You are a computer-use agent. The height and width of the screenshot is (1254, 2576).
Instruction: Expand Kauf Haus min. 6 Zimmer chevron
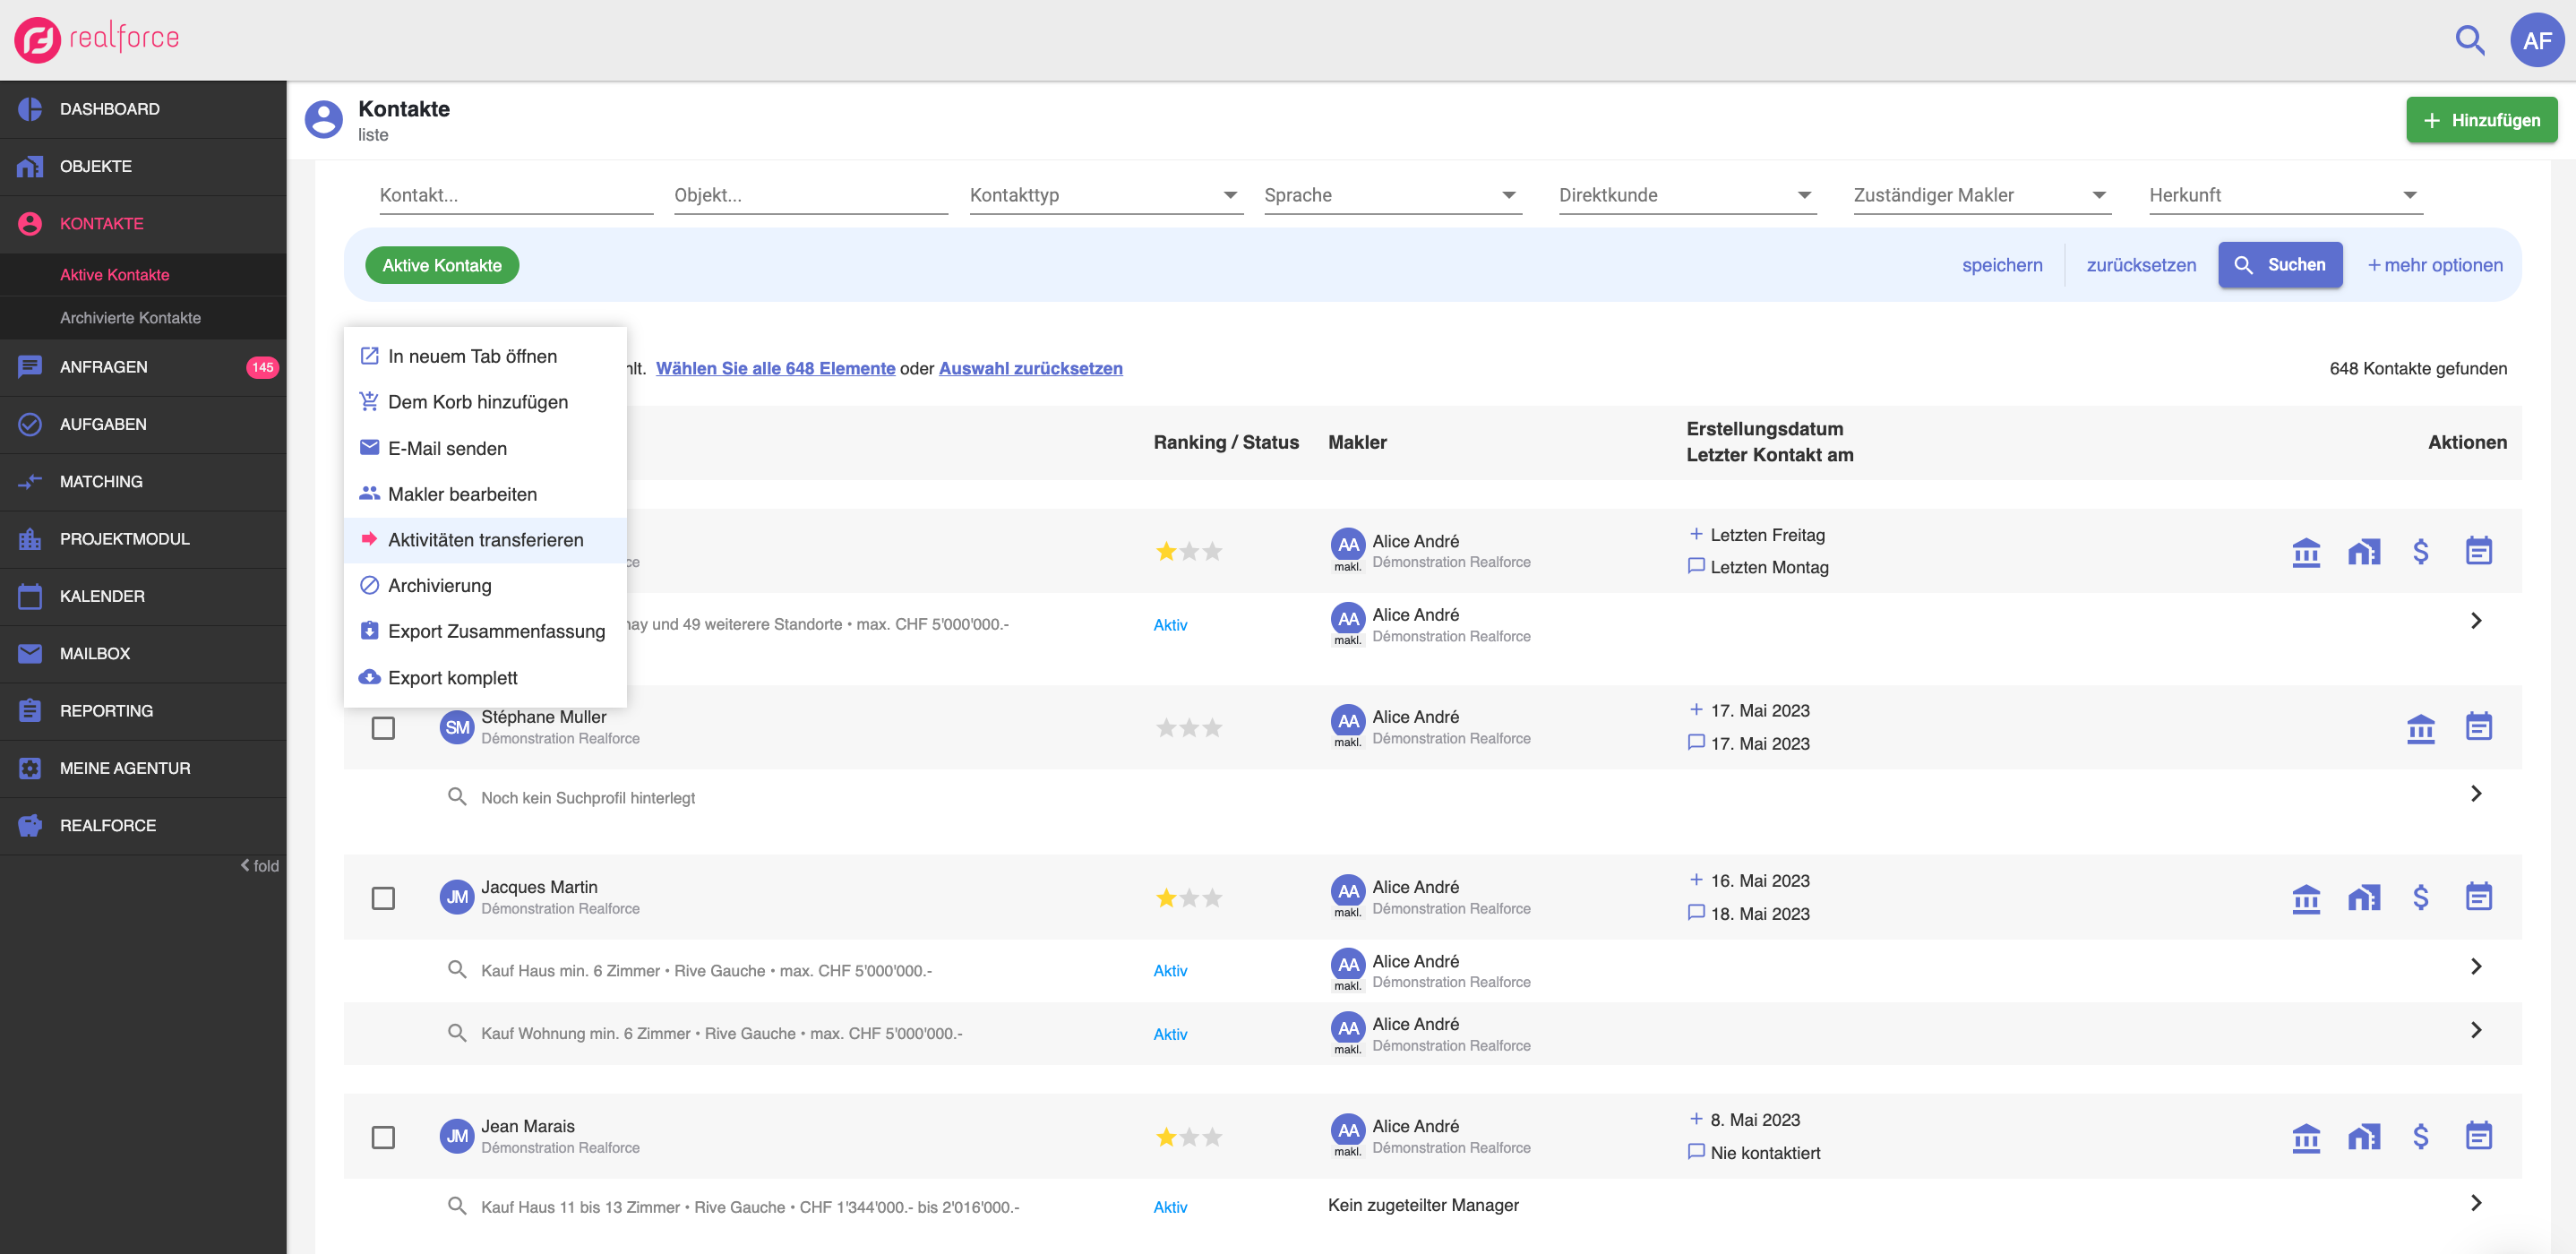2475,967
